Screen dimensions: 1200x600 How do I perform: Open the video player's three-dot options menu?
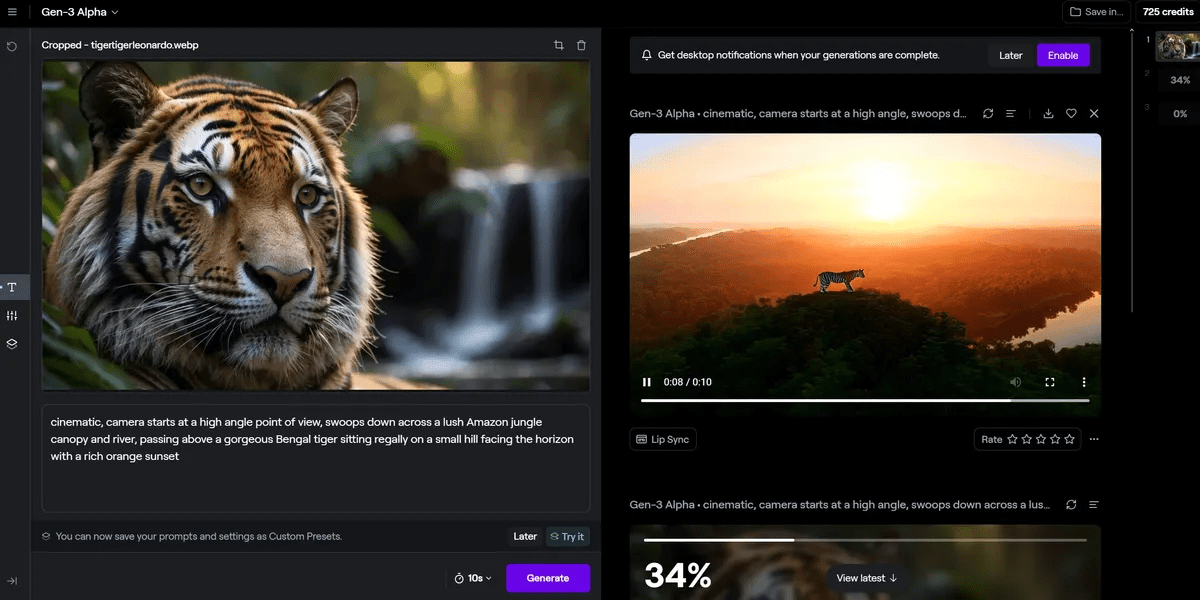[1084, 382]
